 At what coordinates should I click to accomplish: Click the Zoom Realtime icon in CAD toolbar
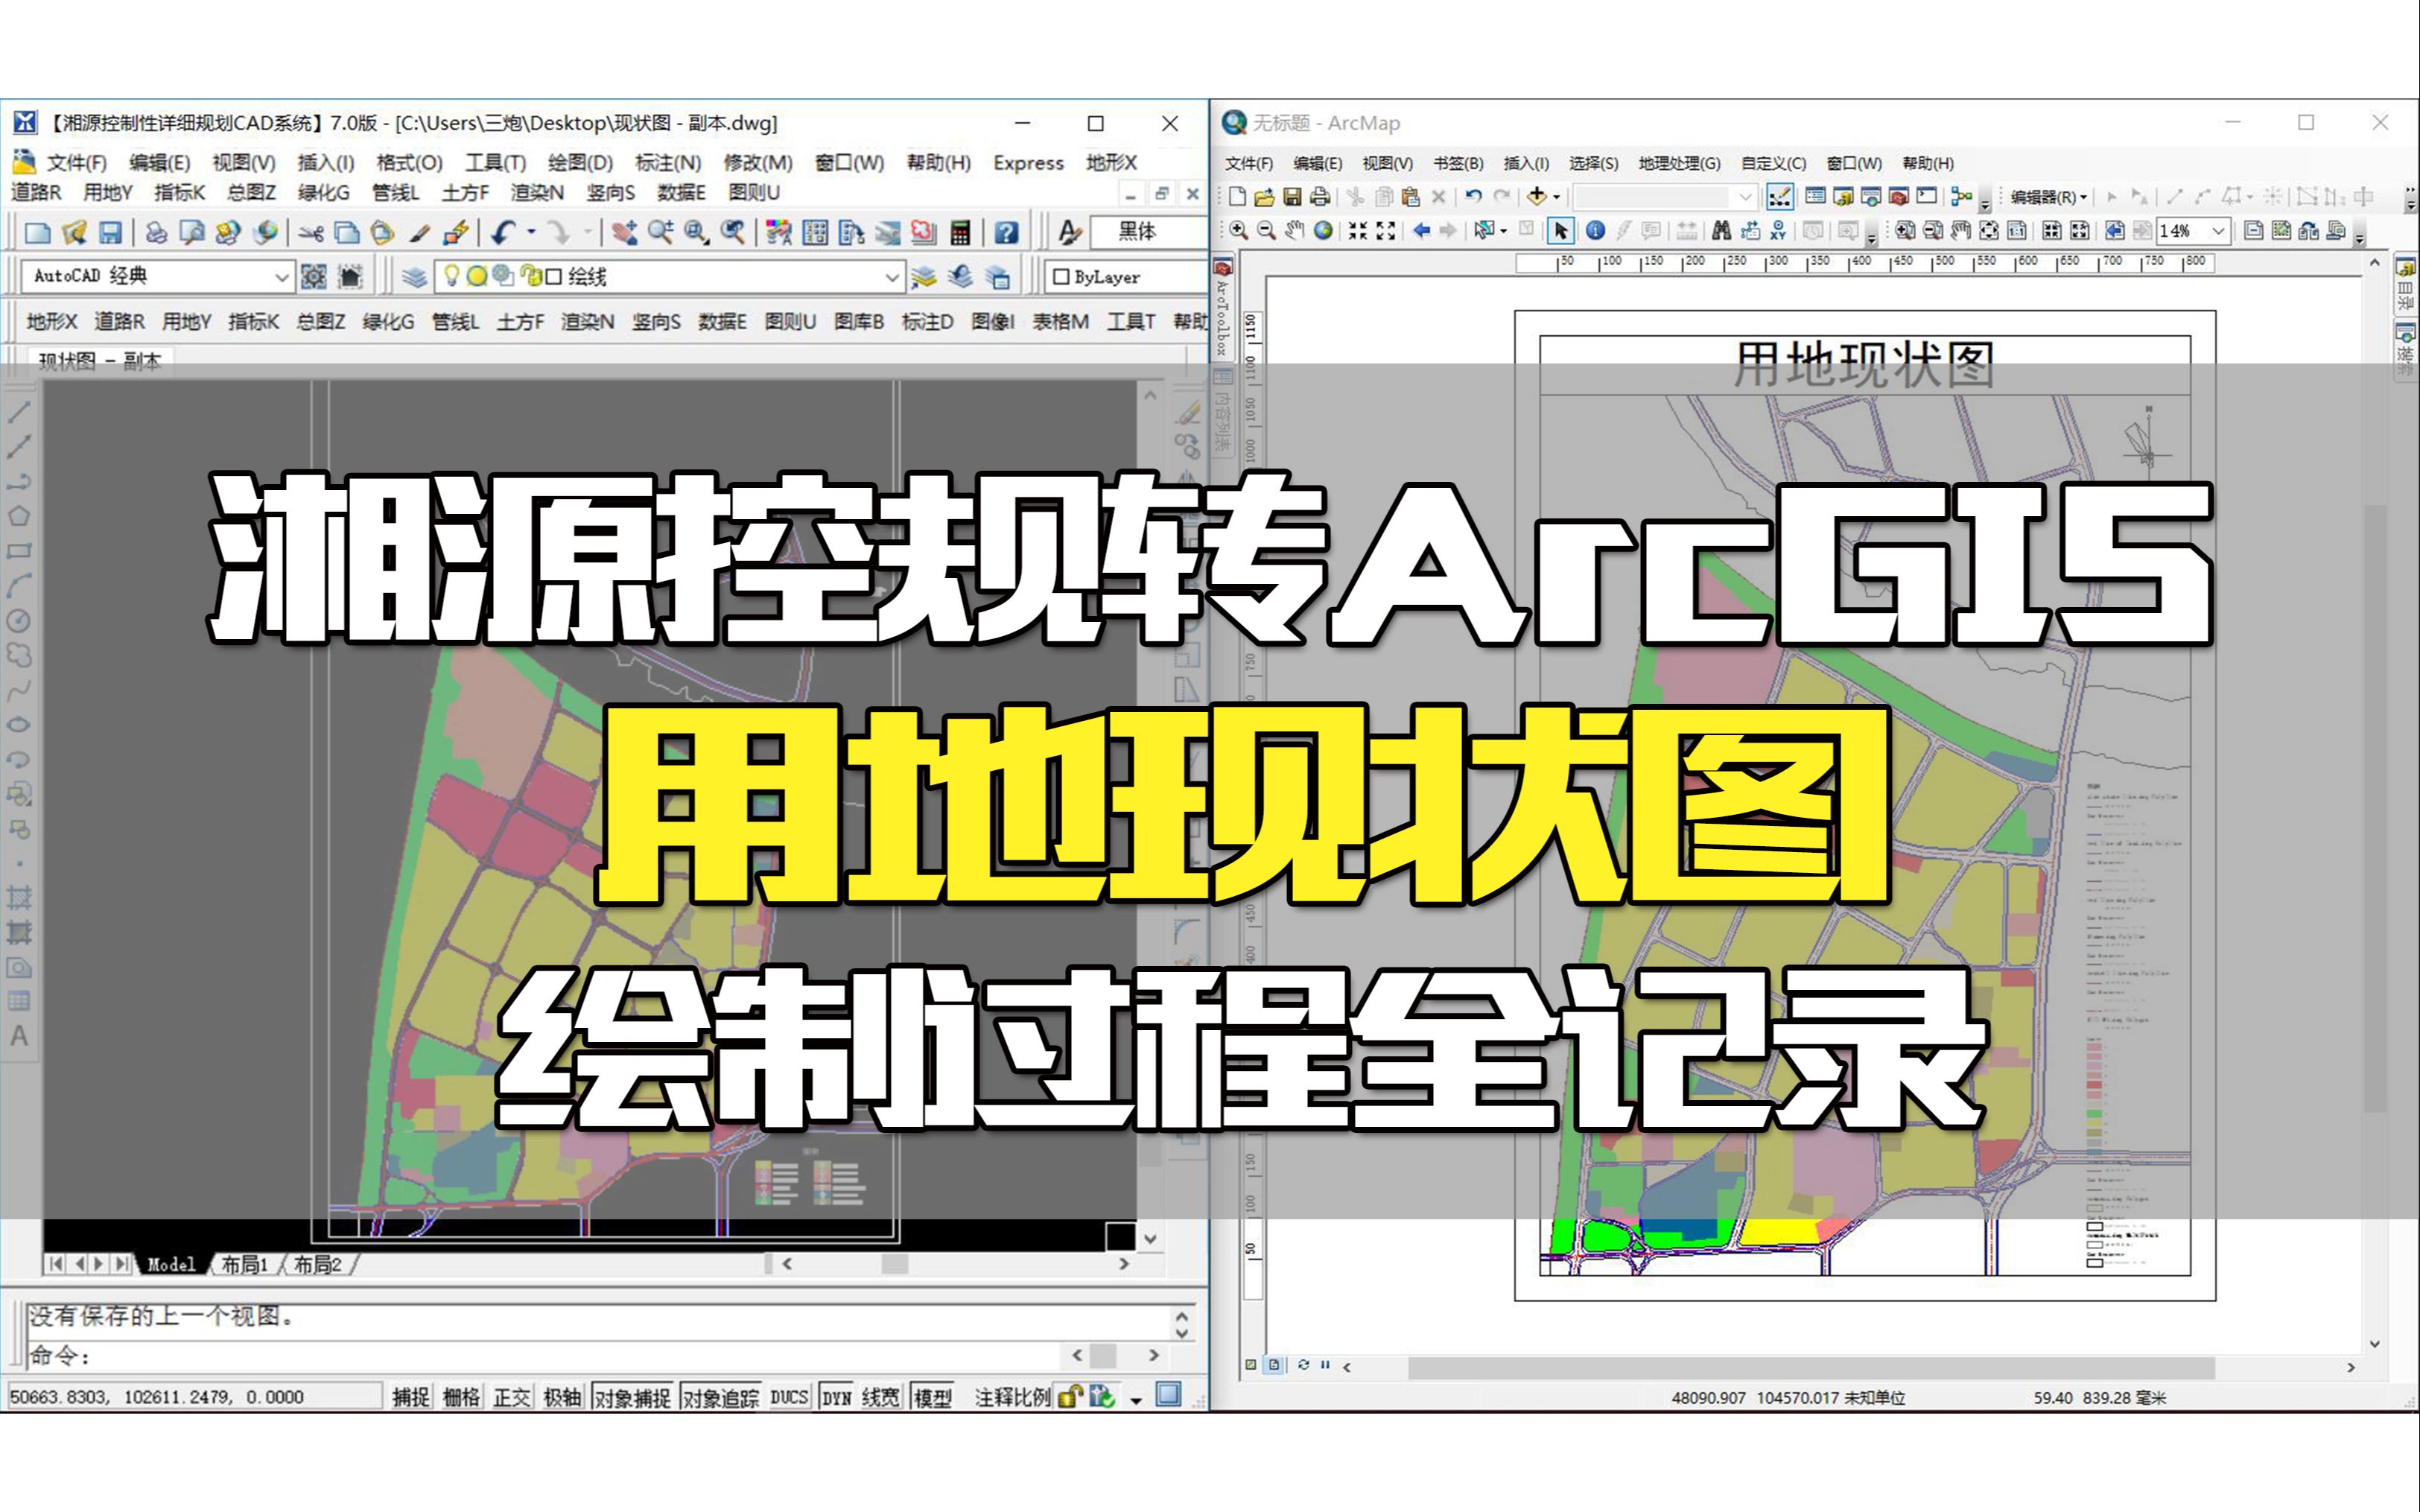coord(660,233)
